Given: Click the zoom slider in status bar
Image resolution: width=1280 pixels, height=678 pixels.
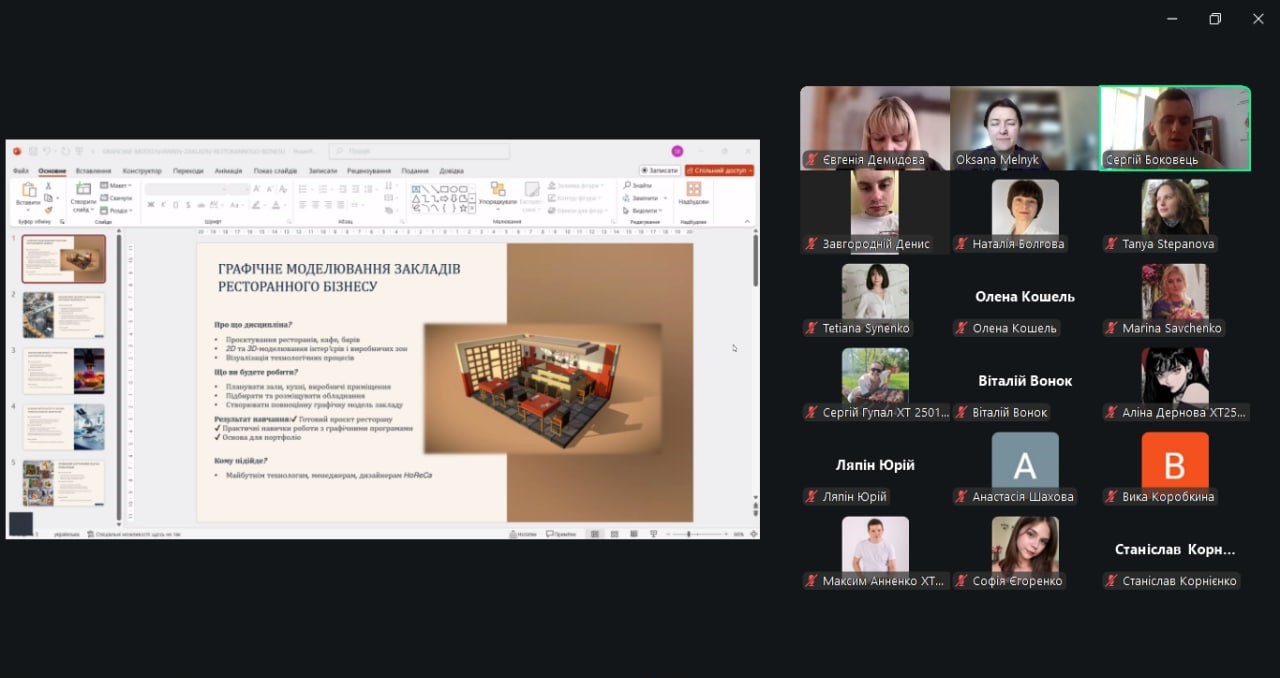Looking at the screenshot, I should (689, 534).
